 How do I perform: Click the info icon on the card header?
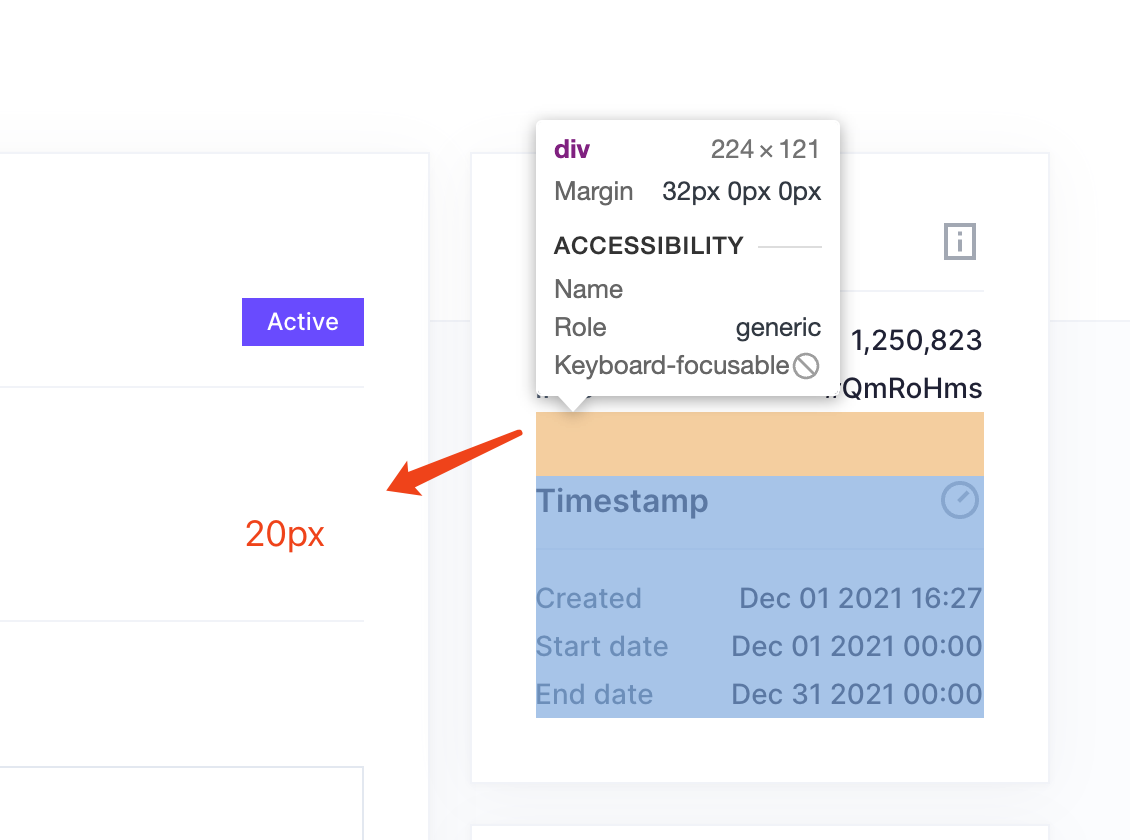tap(959, 241)
